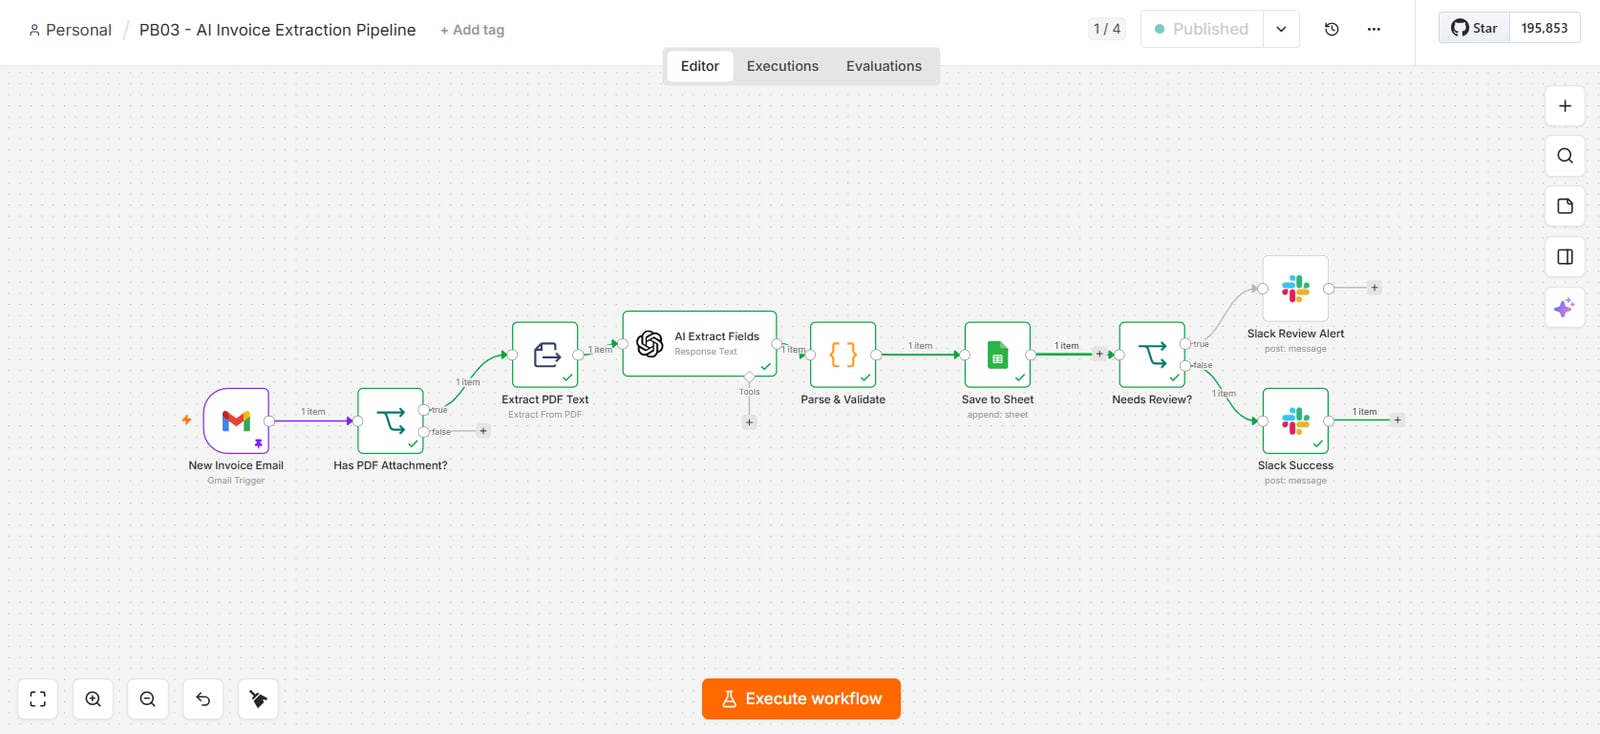The width and height of the screenshot is (1600, 734).
Task: Click the fit-to-view zoom icon
Action: [x=38, y=699]
